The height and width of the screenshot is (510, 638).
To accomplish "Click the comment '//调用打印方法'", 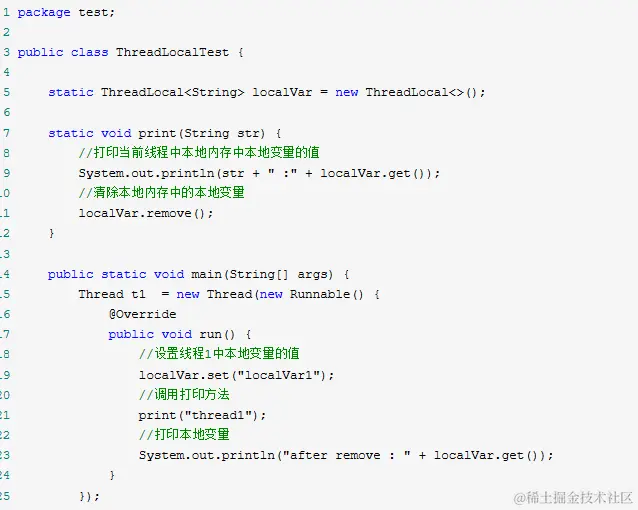I will (x=184, y=394).
